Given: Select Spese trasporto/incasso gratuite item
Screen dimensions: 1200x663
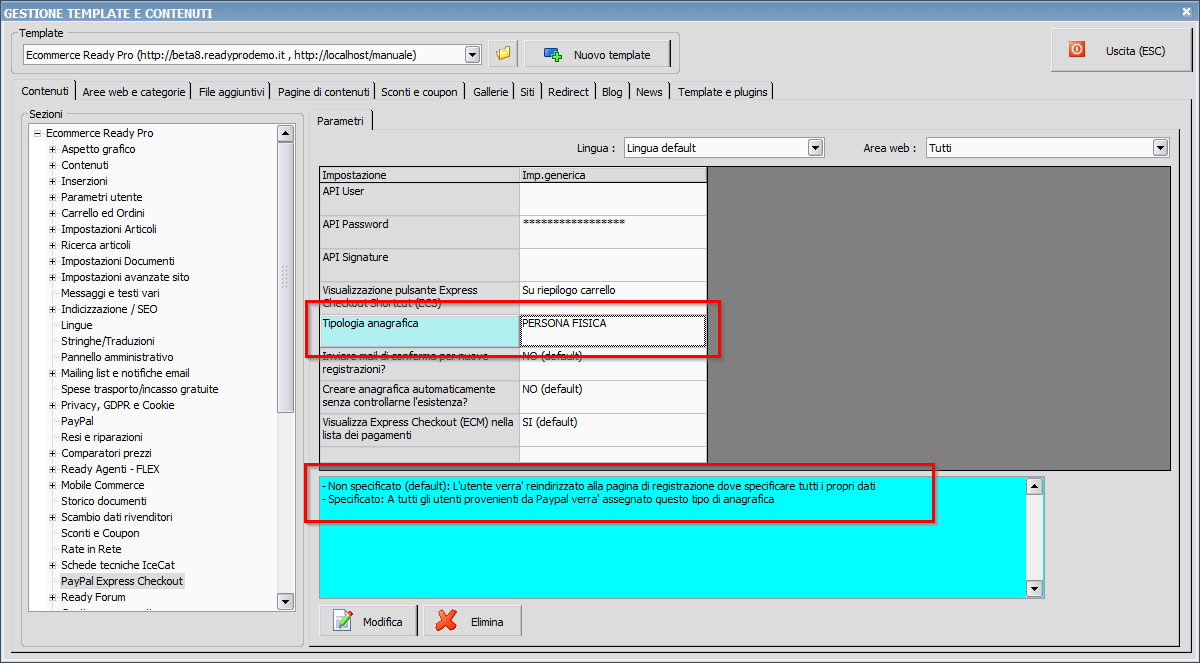Looking at the screenshot, I should (x=139, y=389).
